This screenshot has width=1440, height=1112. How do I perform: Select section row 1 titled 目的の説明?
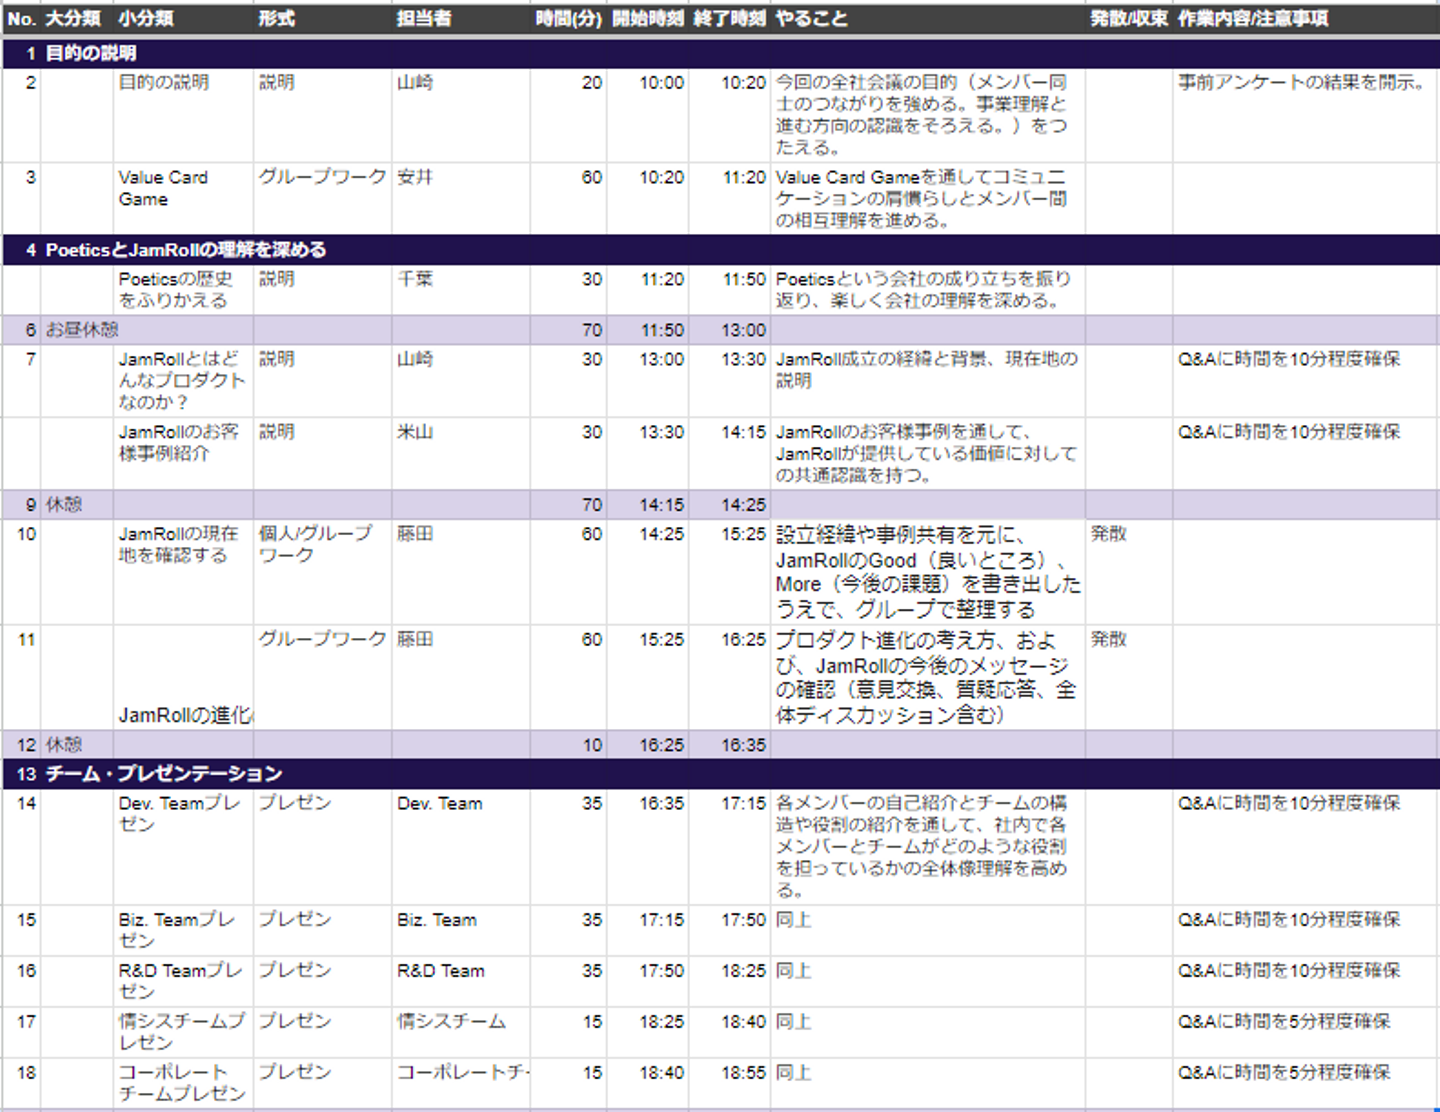pyautogui.click(x=720, y=53)
